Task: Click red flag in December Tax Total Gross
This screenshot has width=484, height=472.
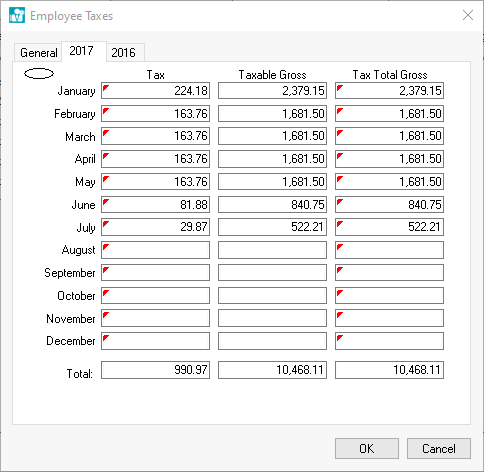Action: [340, 338]
